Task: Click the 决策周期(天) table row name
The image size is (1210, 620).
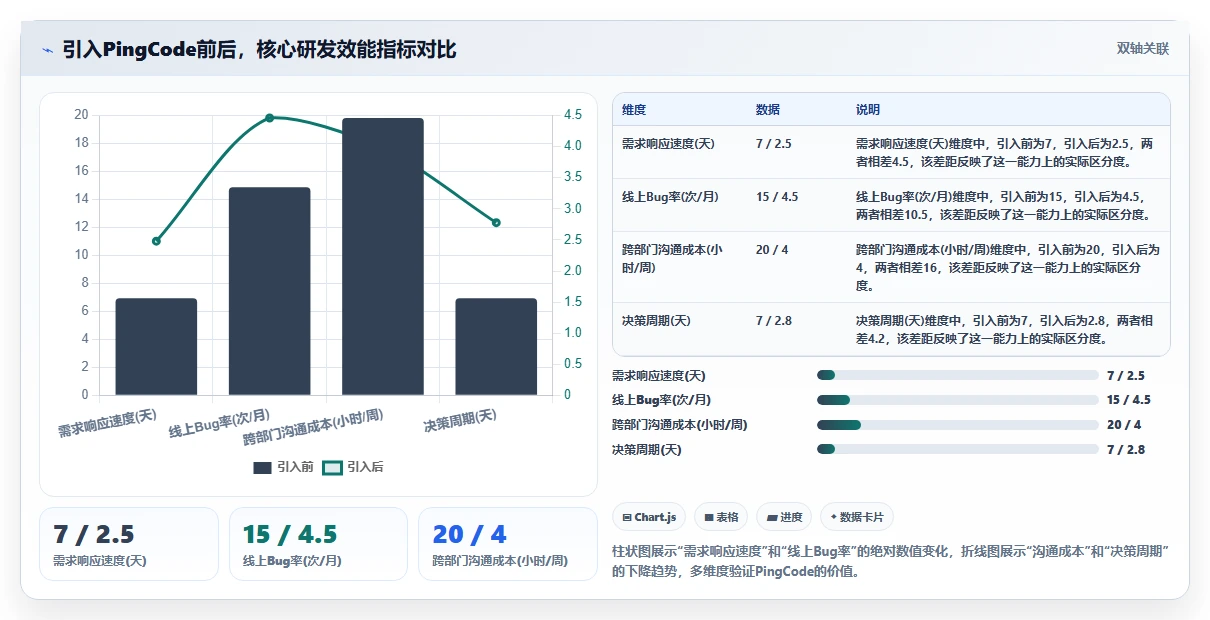Action: coord(656,321)
